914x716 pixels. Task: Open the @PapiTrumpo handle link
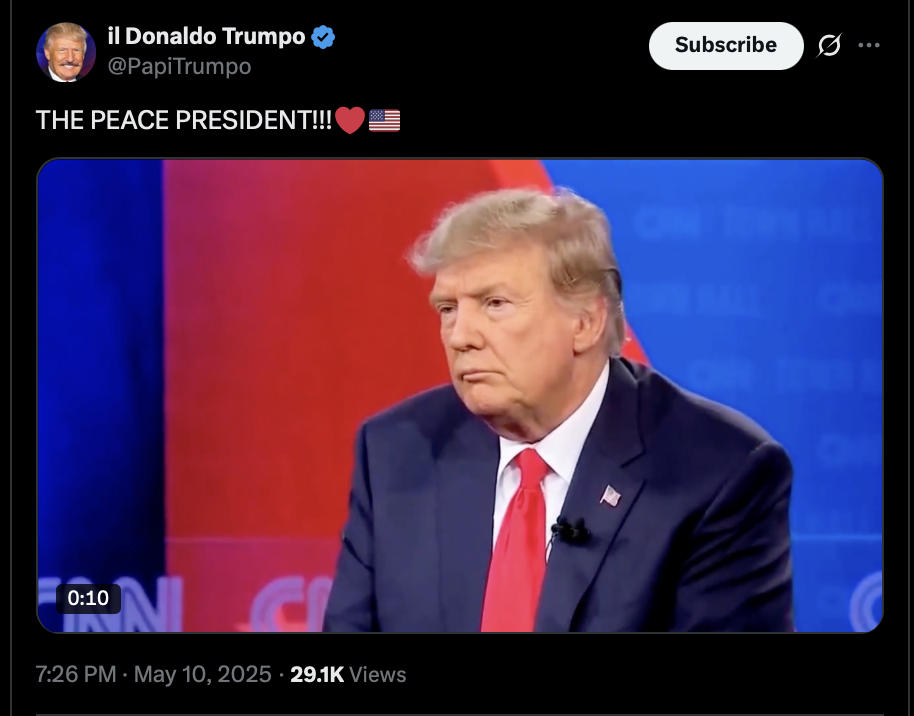pos(180,66)
